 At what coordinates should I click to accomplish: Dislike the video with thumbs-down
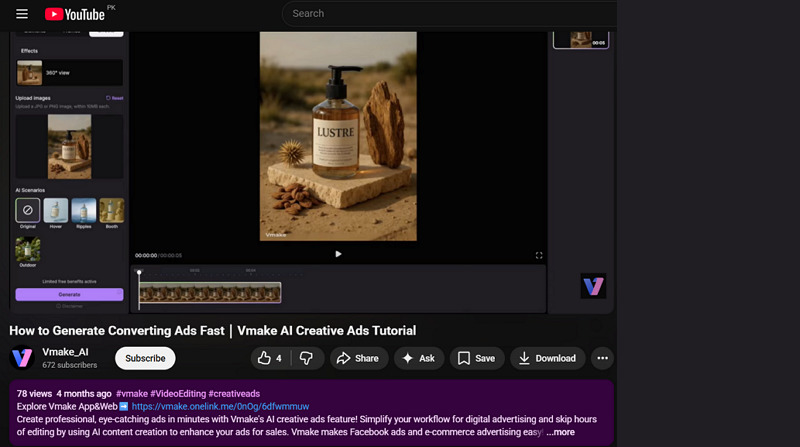pyautogui.click(x=306, y=358)
